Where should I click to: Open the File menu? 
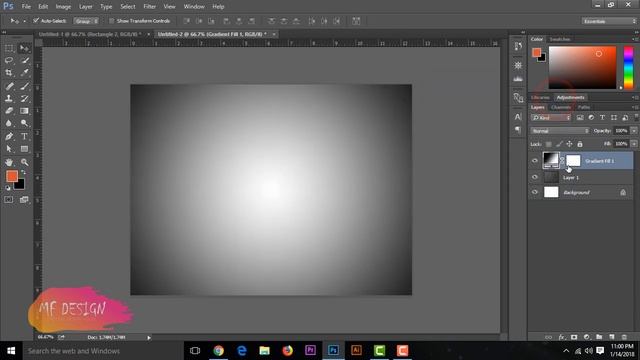[26, 7]
